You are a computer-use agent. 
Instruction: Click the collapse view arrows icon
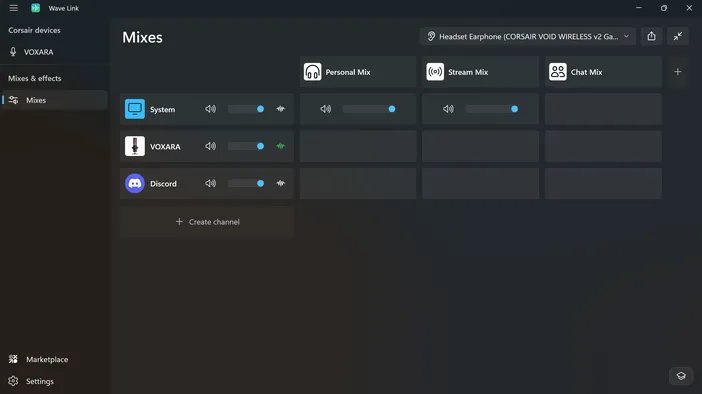pyautogui.click(x=678, y=36)
